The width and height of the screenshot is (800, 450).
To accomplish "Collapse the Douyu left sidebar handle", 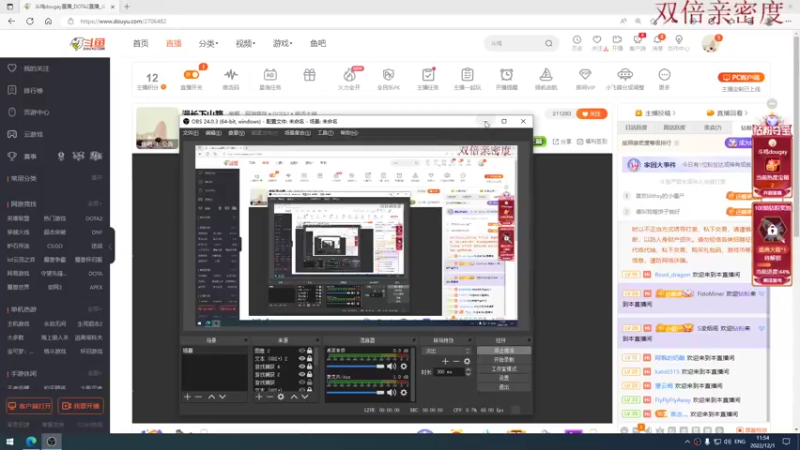I will point(111,246).
